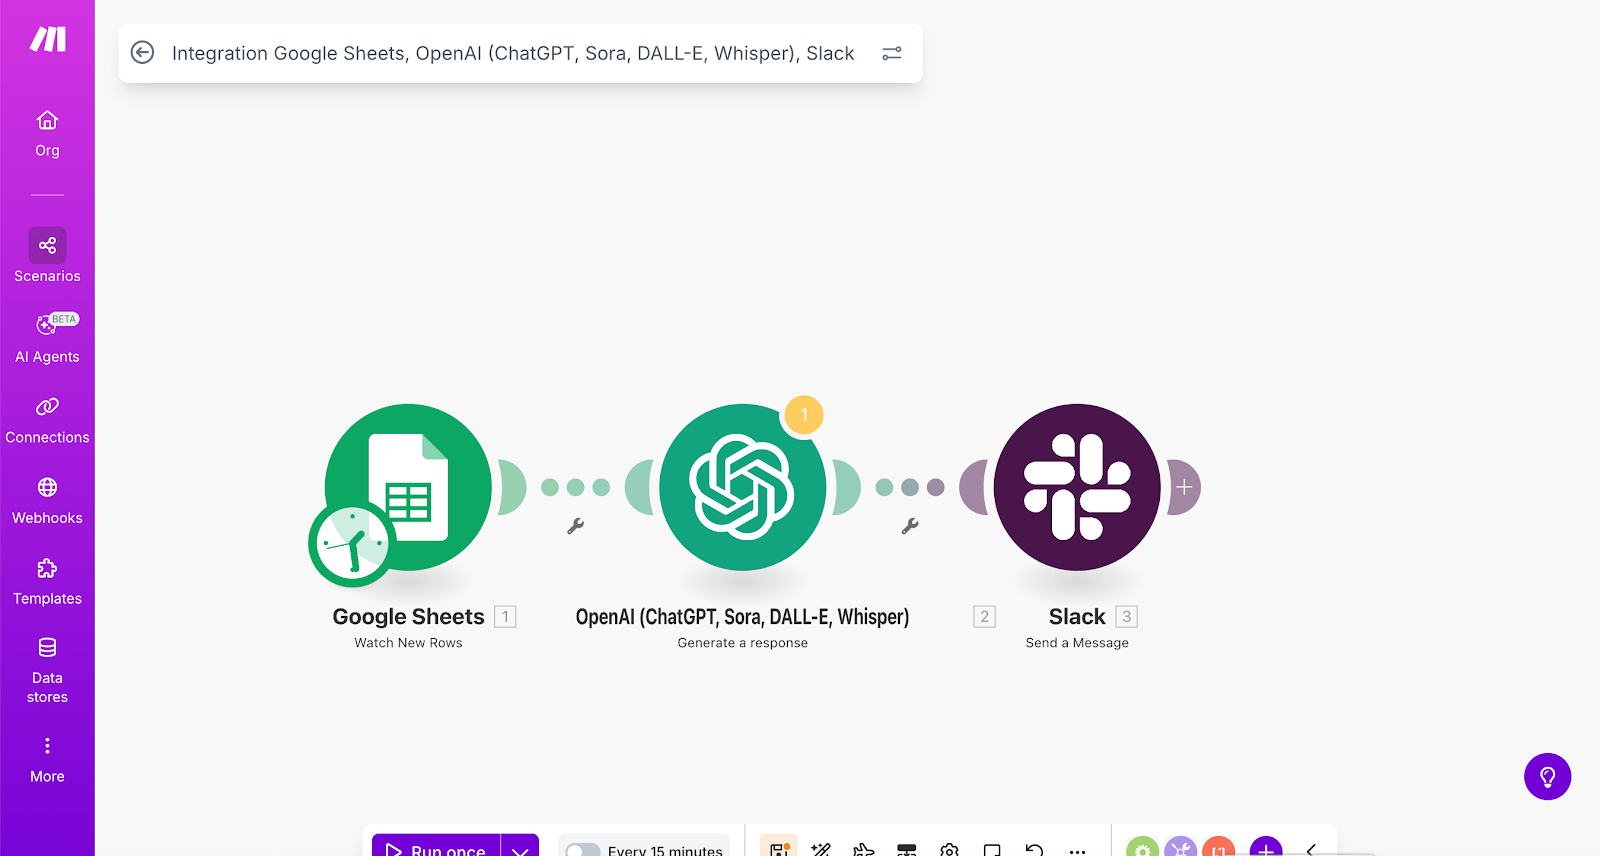Select the OpenAI module
Screen dimensions: 1600x856
coord(743,487)
